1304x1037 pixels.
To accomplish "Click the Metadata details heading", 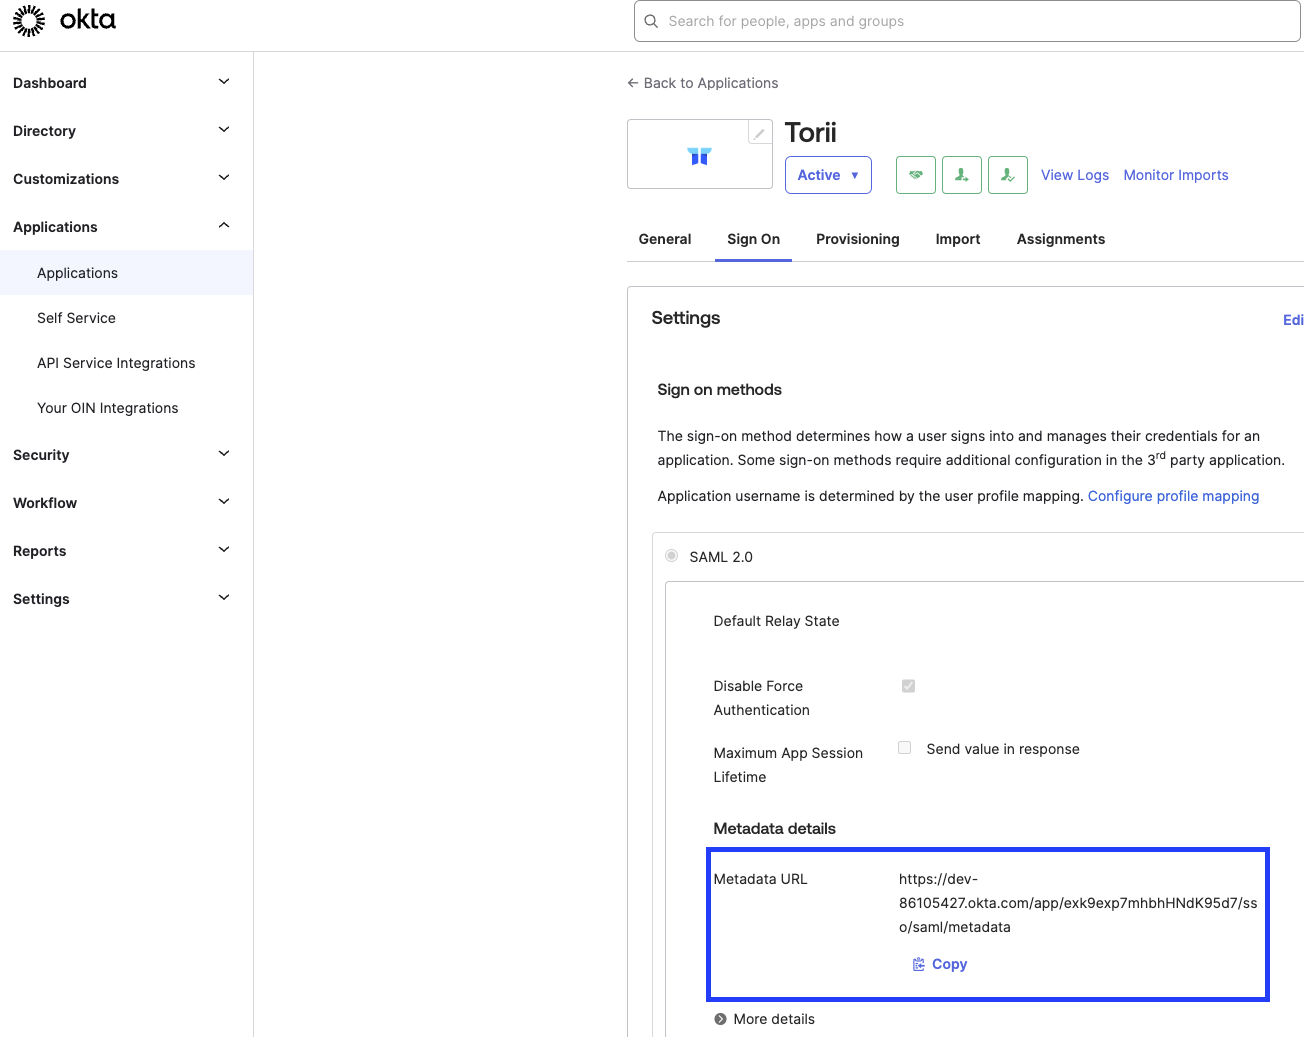I will pyautogui.click(x=774, y=828).
